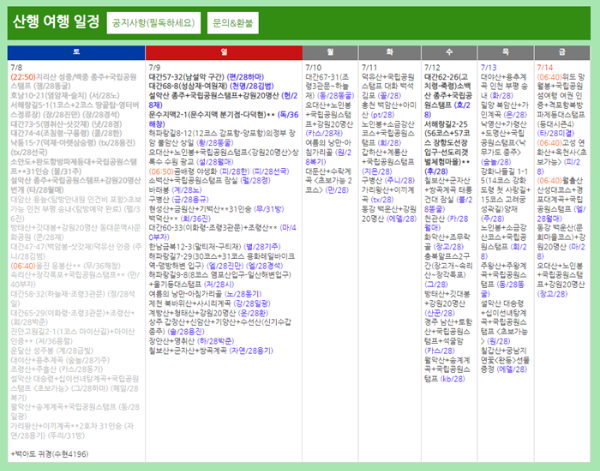Open 홍천 백암산+아미산 trip

click(x=389, y=109)
